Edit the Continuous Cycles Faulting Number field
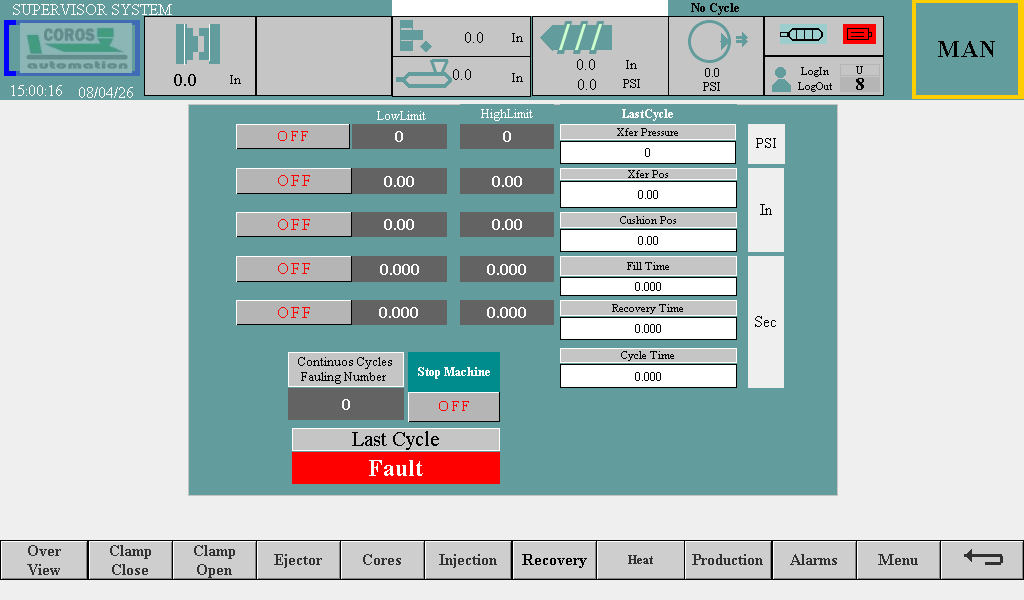1024x600 pixels. 346,405
